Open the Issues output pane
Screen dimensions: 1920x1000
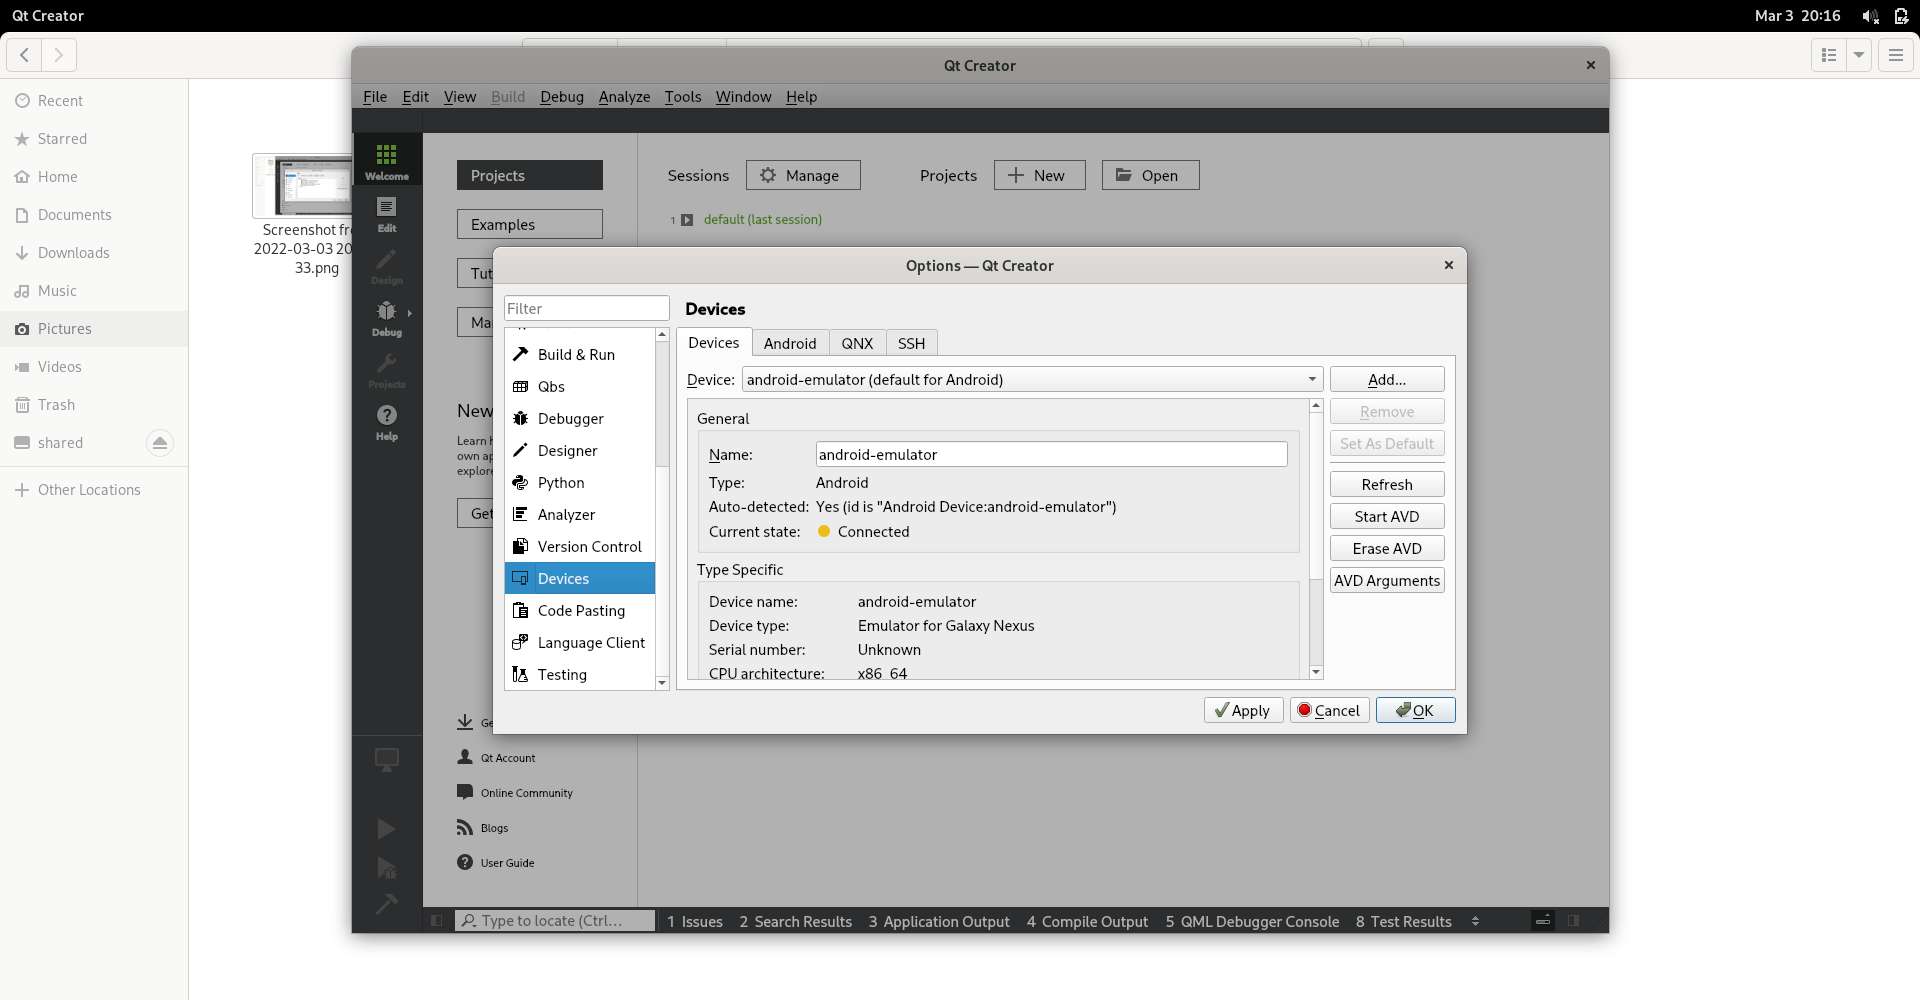pos(695,921)
